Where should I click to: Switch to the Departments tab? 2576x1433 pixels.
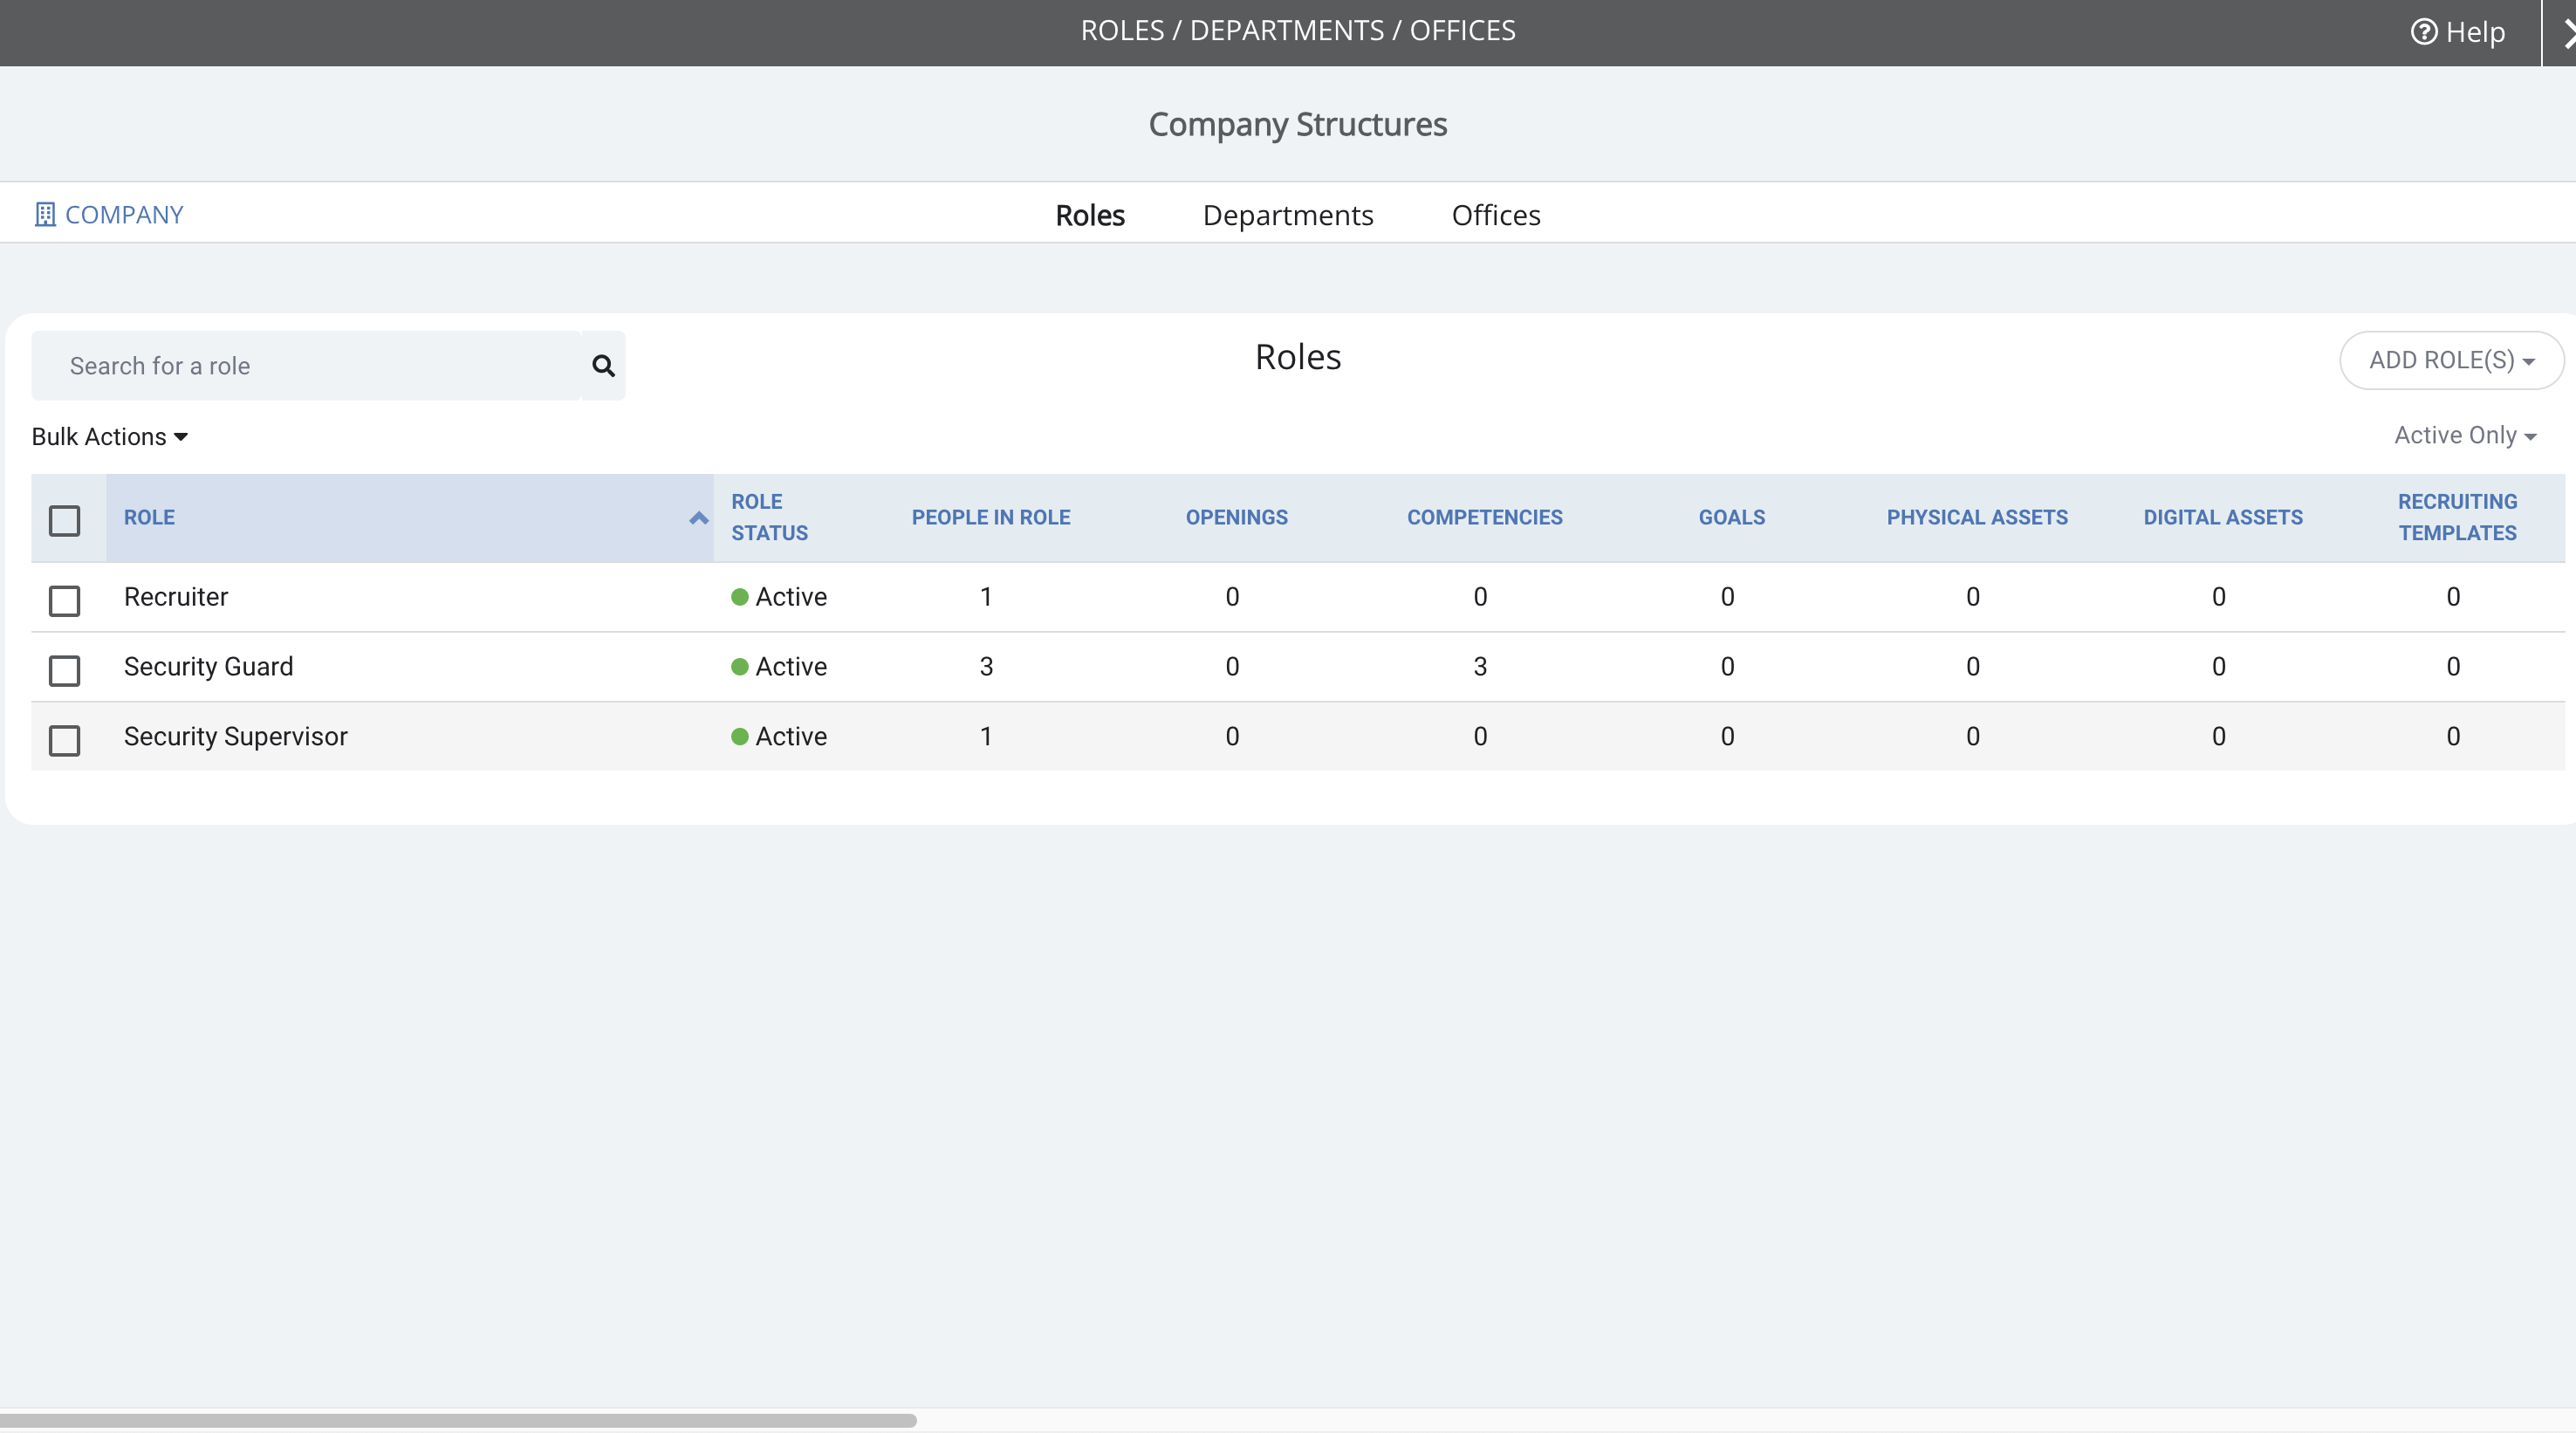[x=1288, y=215]
